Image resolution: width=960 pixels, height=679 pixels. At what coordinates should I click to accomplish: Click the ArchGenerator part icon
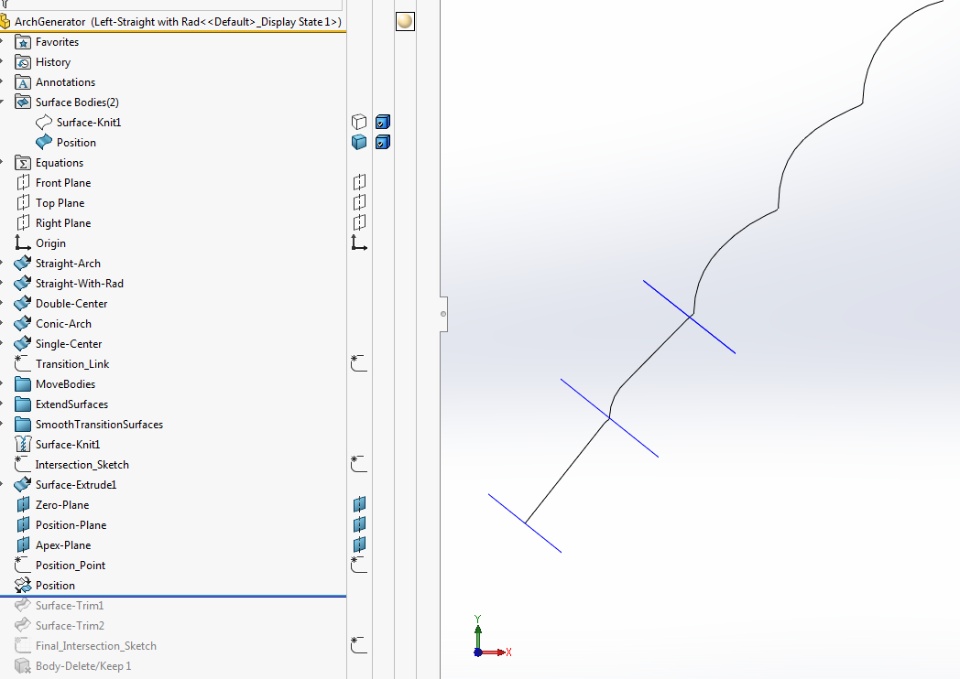[5, 22]
